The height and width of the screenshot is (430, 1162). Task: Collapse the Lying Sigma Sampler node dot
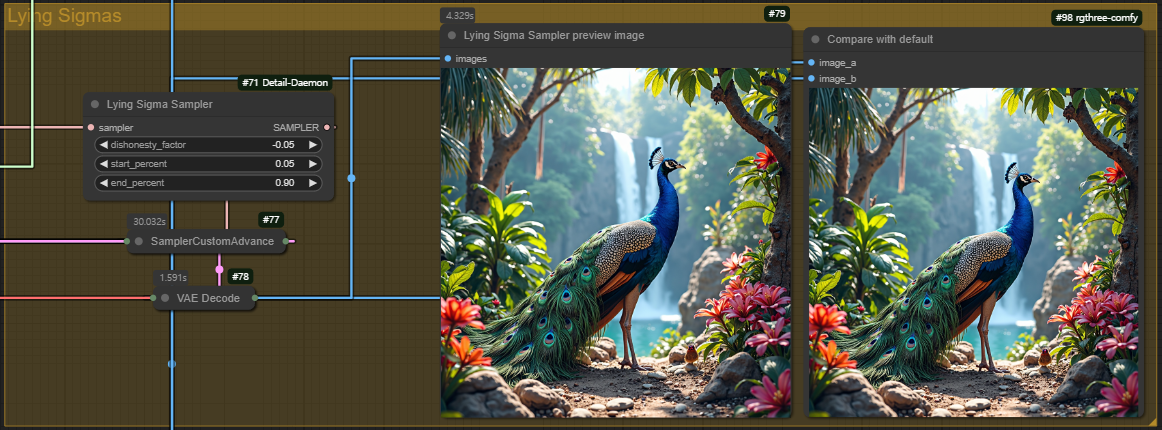[95, 105]
